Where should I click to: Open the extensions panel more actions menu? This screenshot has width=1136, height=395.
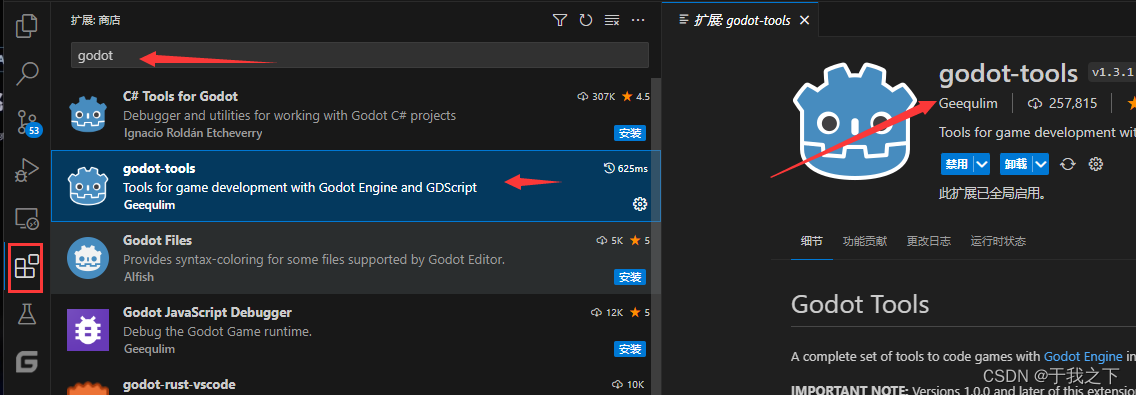pyautogui.click(x=638, y=20)
